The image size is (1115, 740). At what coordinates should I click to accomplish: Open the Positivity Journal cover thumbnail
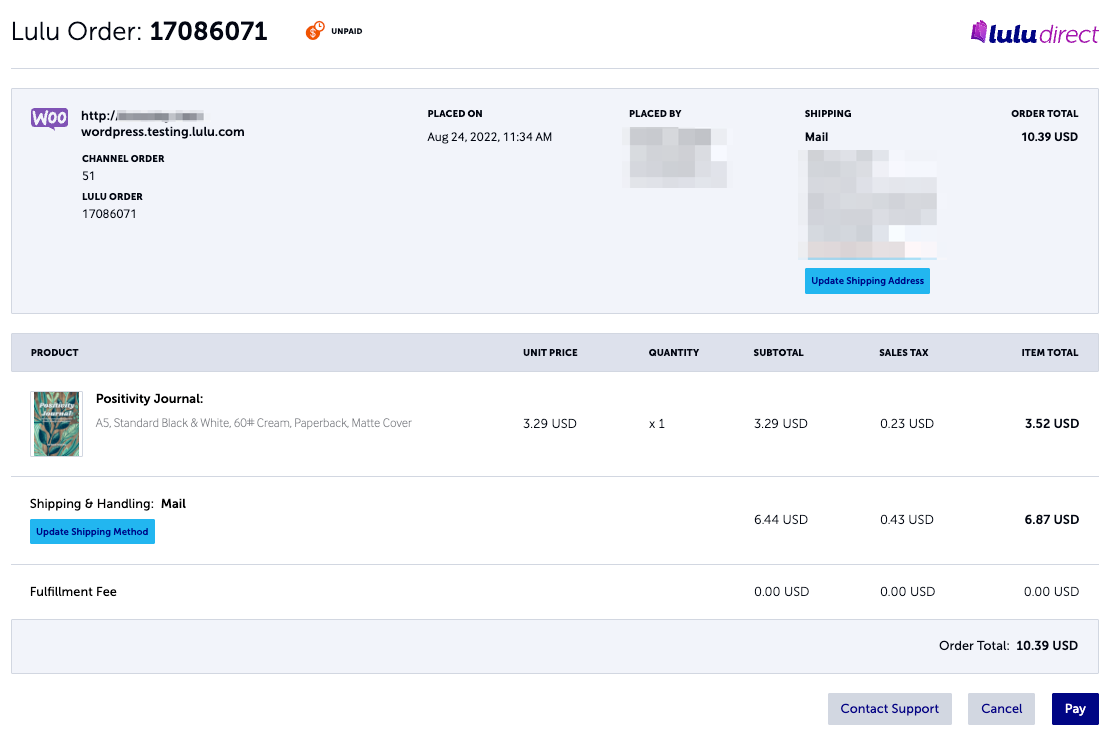[57, 424]
